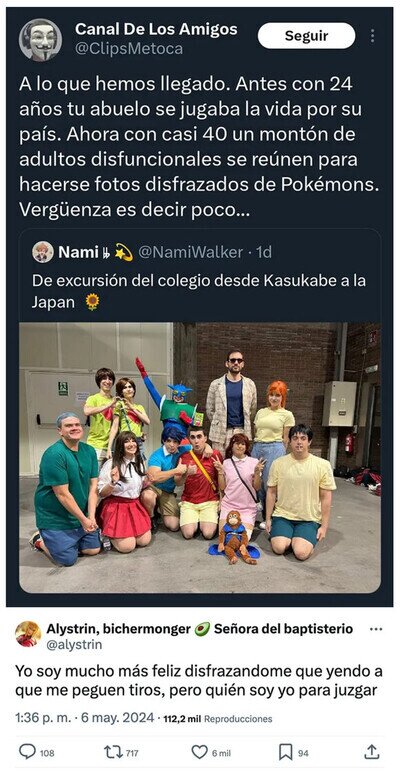
Task: Bookmark the tweet using the bookmark icon
Action: [x=286, y=752]
